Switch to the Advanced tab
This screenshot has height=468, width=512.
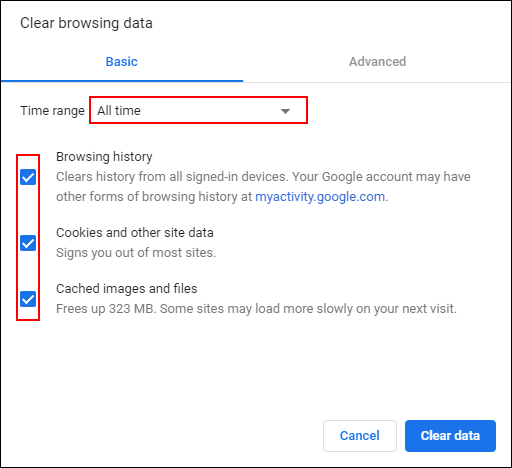(377, 62)
